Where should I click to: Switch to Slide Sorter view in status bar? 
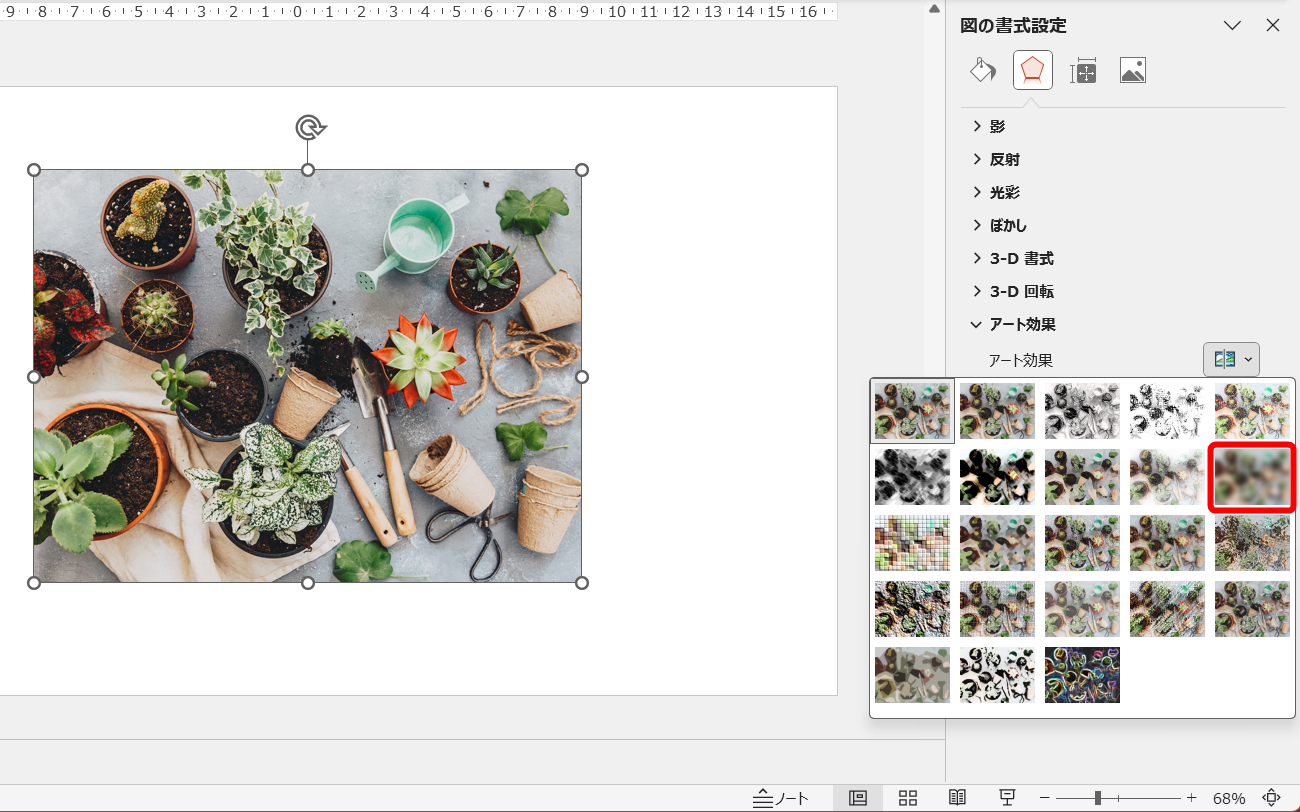pos(908,797)
